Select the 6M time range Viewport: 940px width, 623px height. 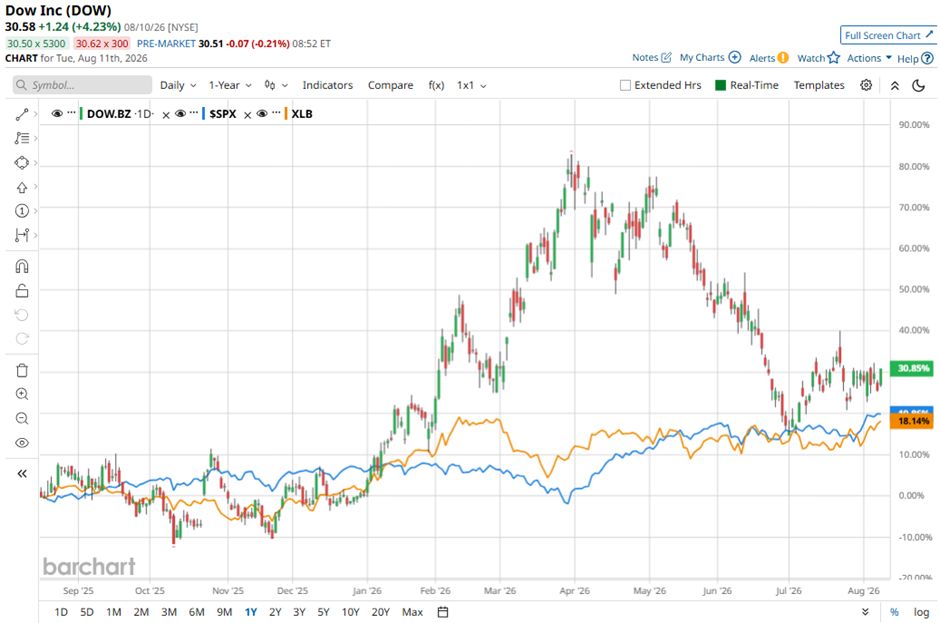(197, 612)
